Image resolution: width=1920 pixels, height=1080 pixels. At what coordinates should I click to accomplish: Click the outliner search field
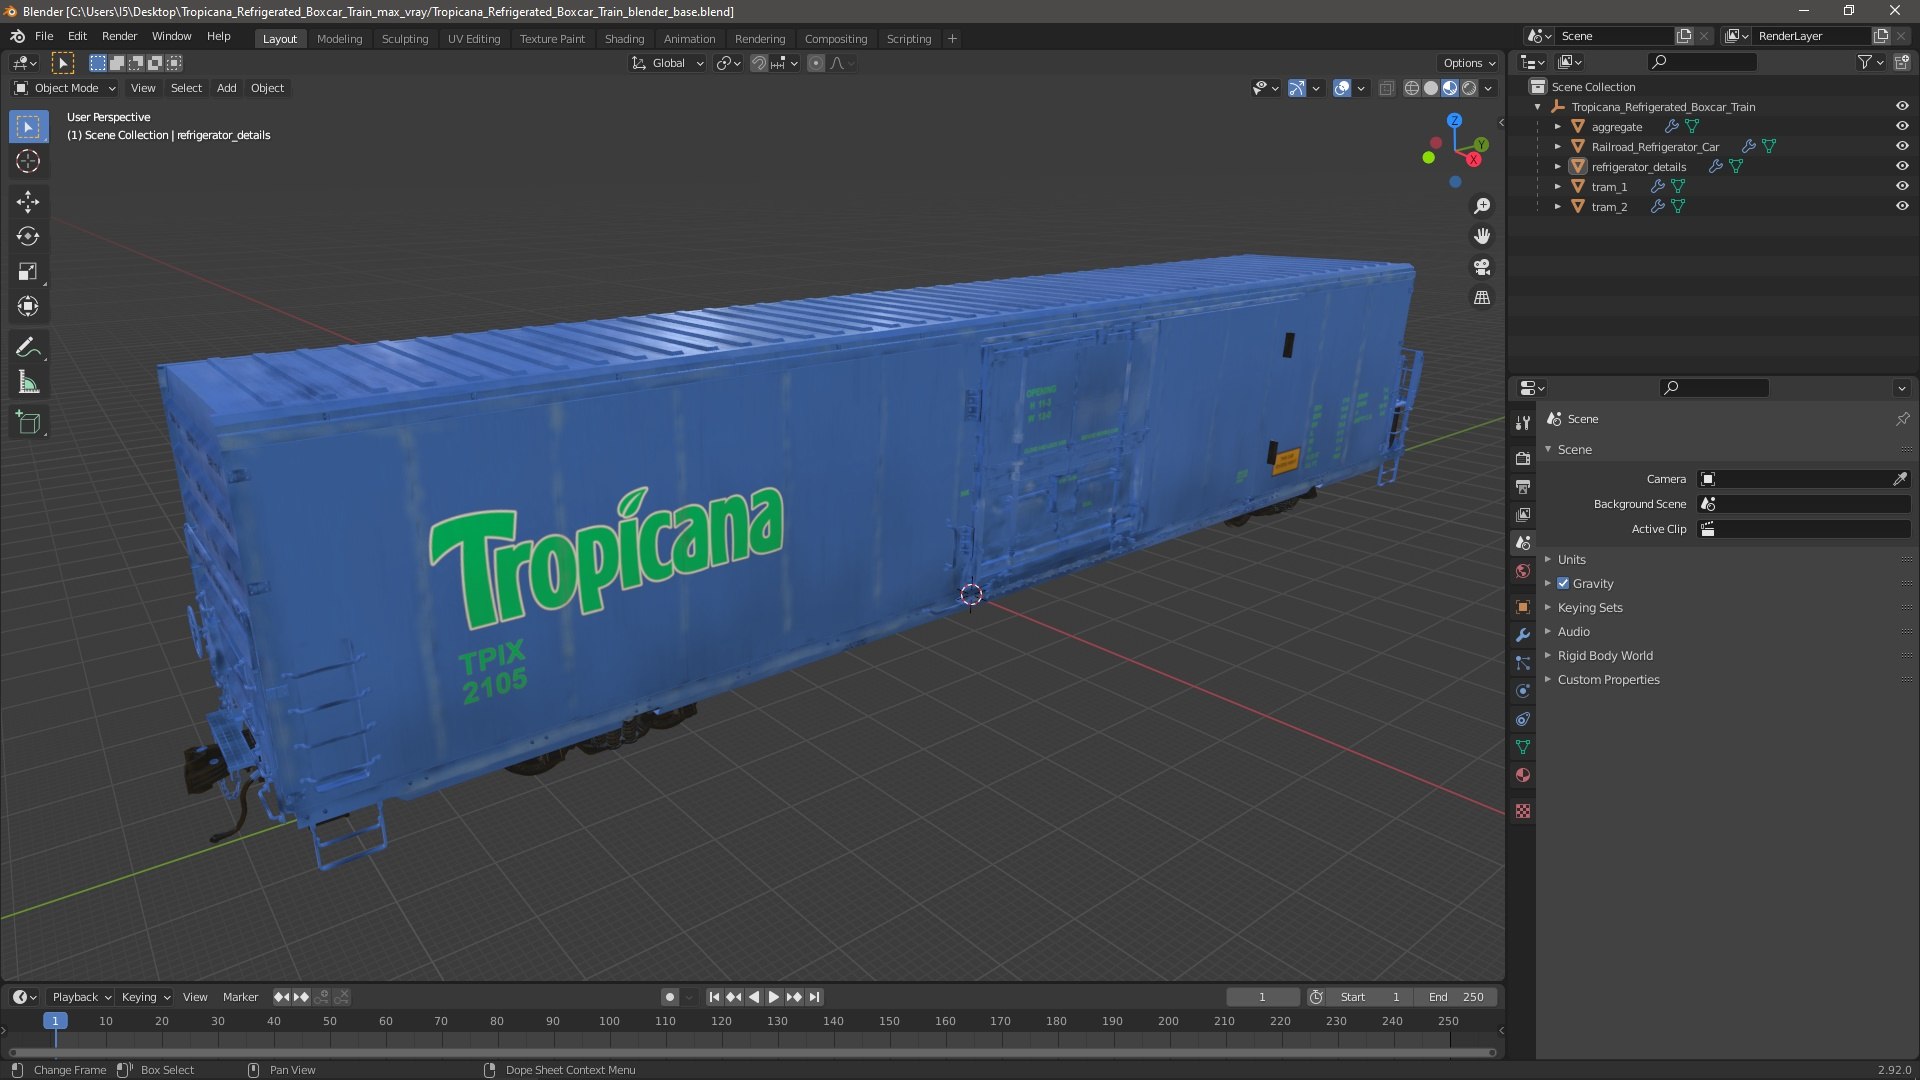[x=1702, y=62]
